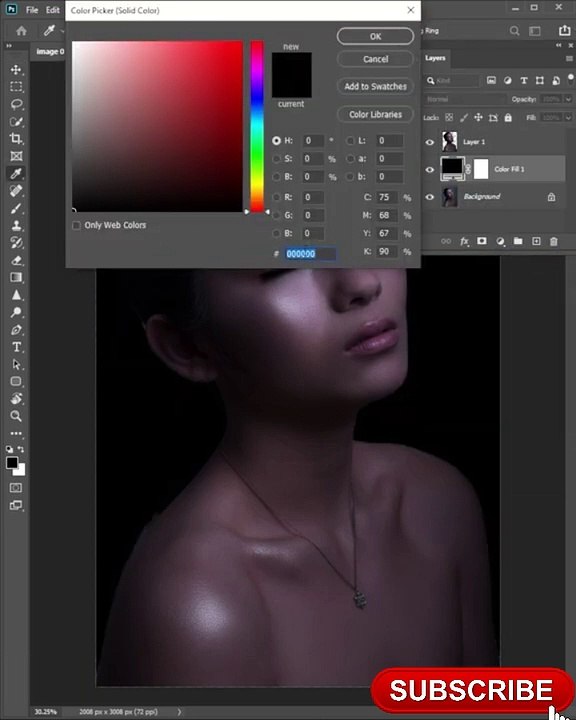The width and height of the screenshot is (576, 720).
Task: Select the Rectangle shape tool
Action: [x=16, y=382]
